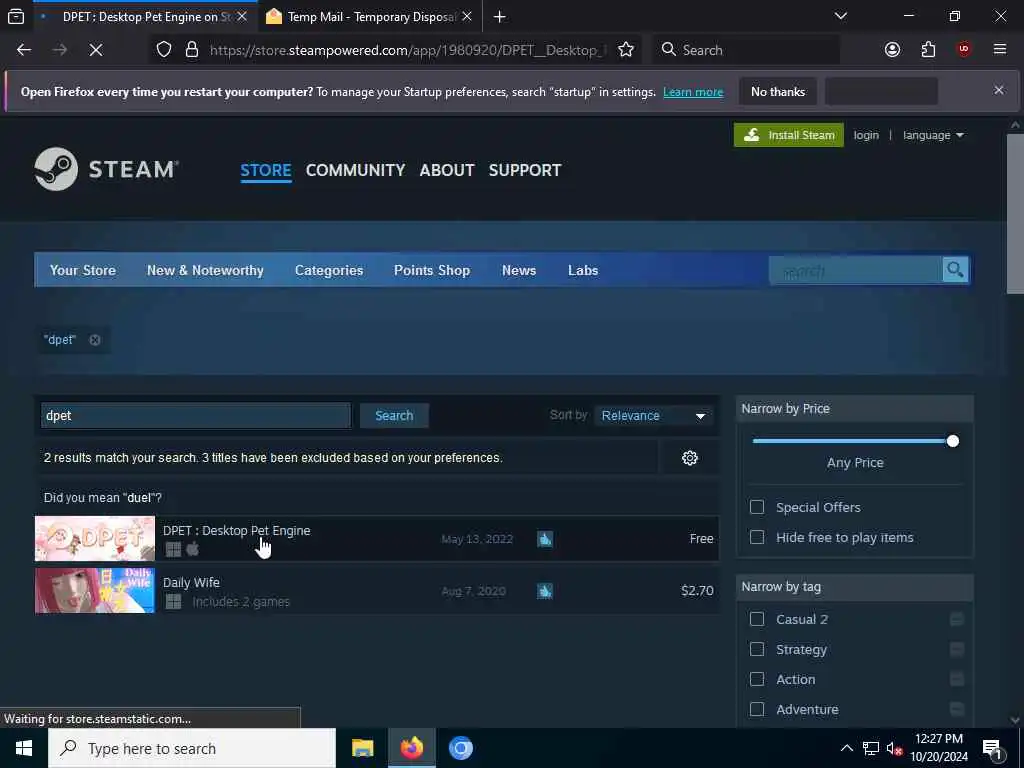This screenshot has height=768, width=1024.
Task: Check the Strategy tag filter
Action: pos(757,649)
